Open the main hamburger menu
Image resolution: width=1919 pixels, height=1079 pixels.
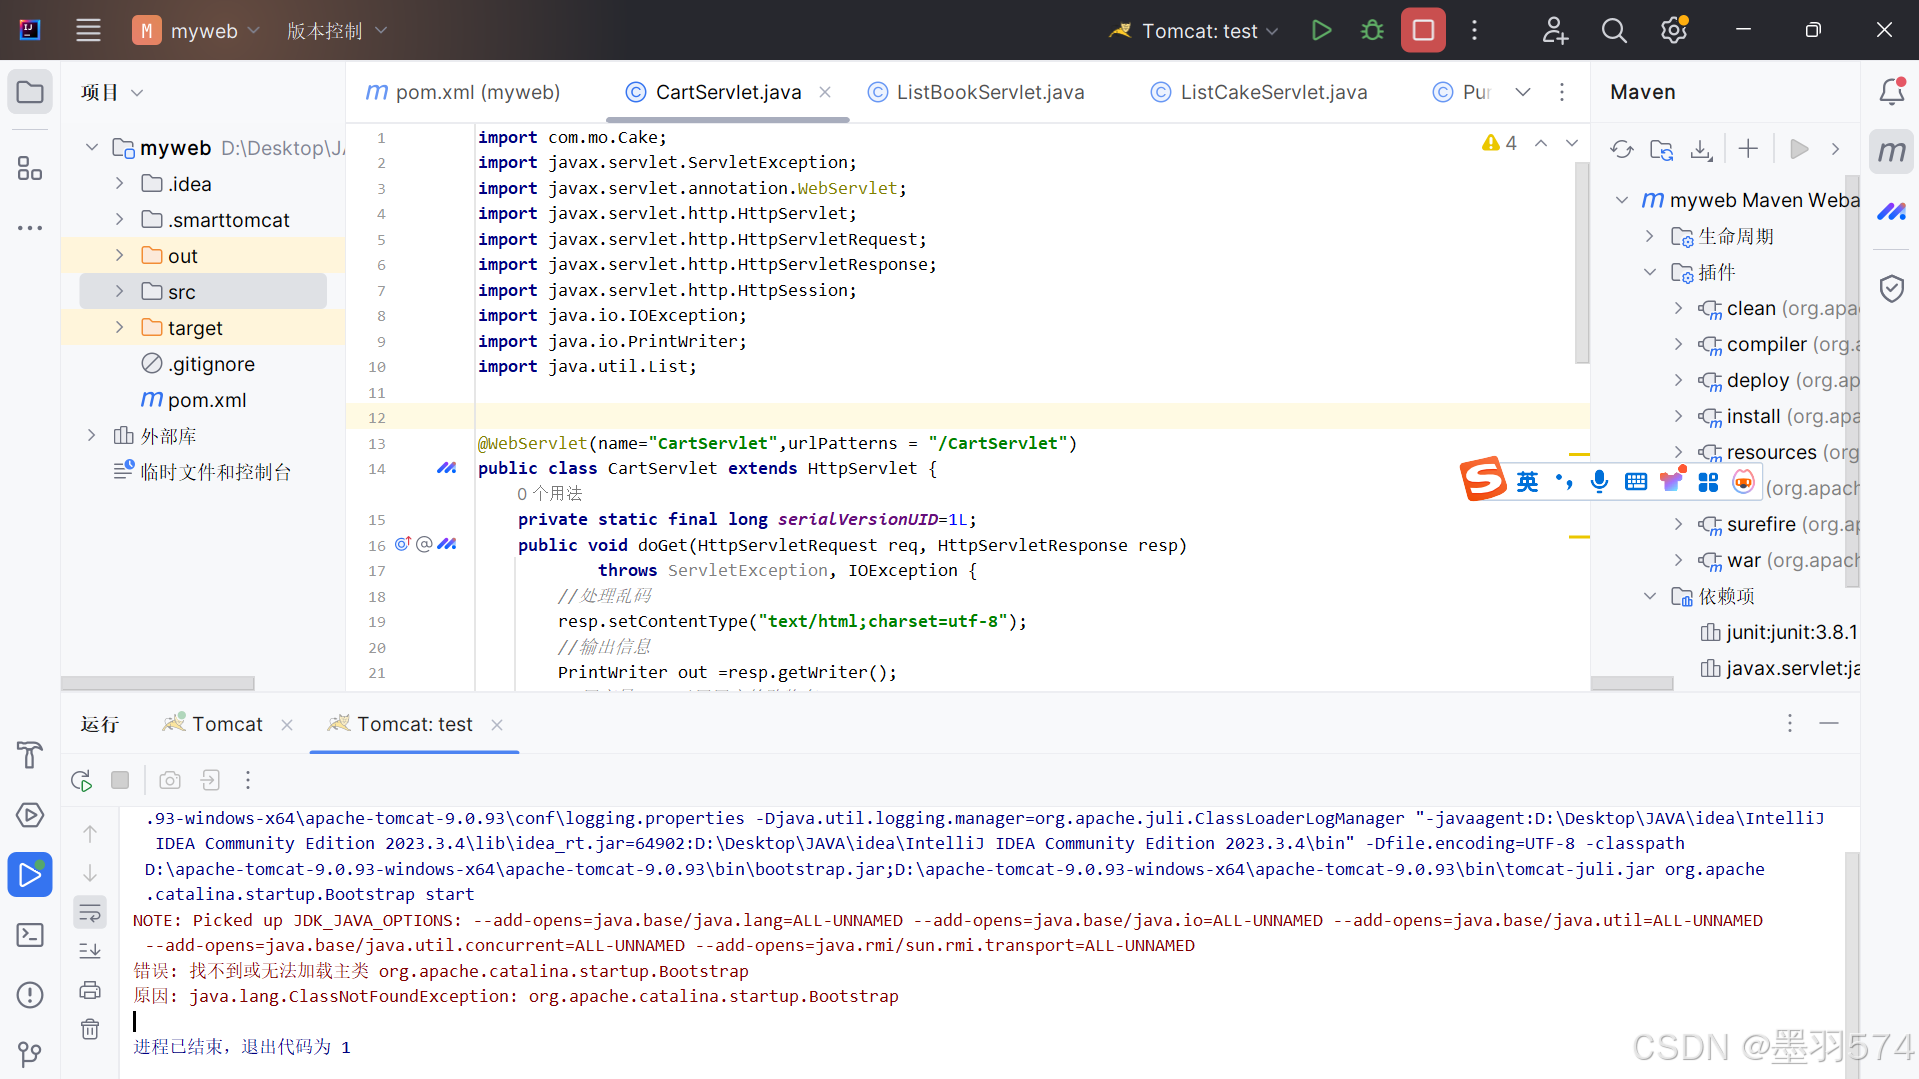pos(88,30)
